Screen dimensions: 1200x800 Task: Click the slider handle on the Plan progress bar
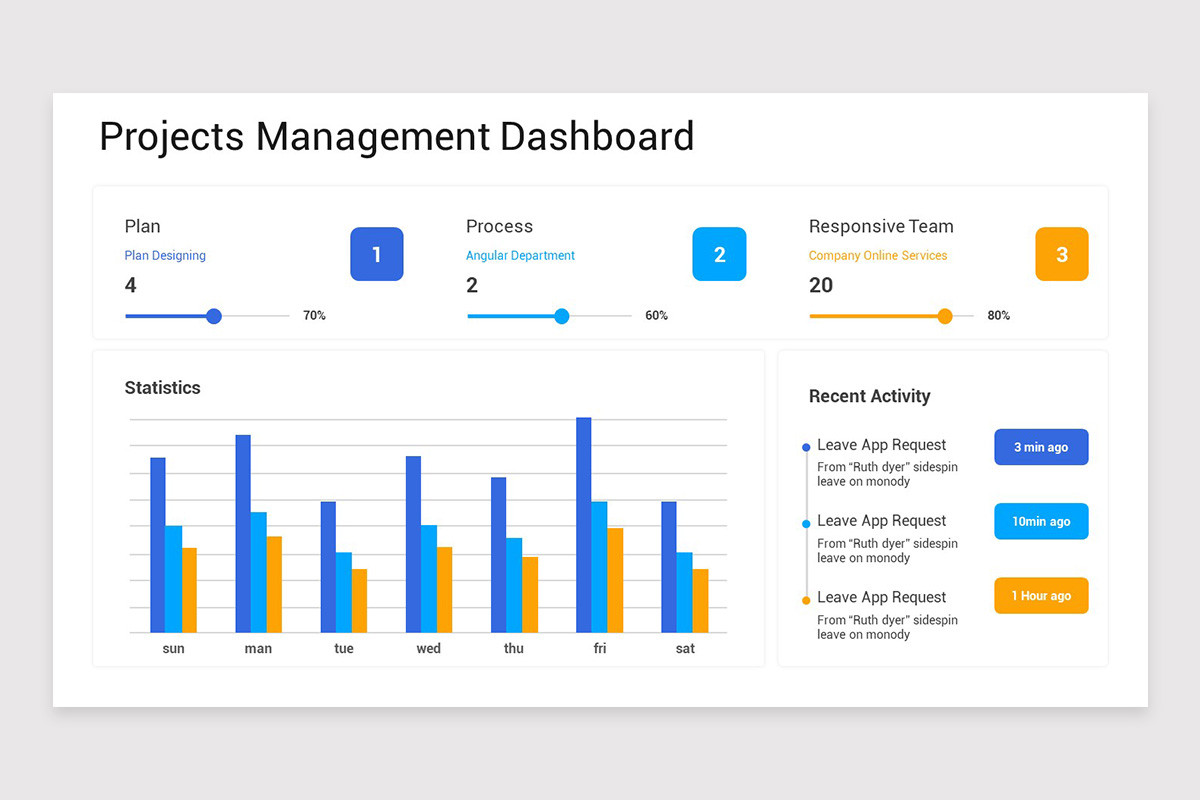[x=214, y=316]
